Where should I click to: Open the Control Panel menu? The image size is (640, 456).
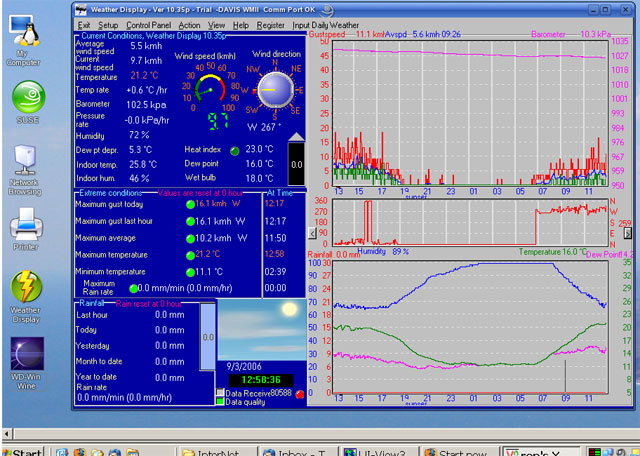tap(149, 25)
